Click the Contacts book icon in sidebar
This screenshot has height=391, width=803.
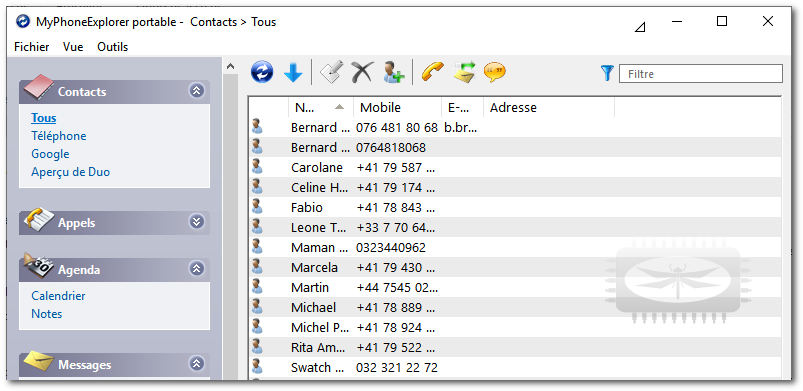[x=39, y=88]
